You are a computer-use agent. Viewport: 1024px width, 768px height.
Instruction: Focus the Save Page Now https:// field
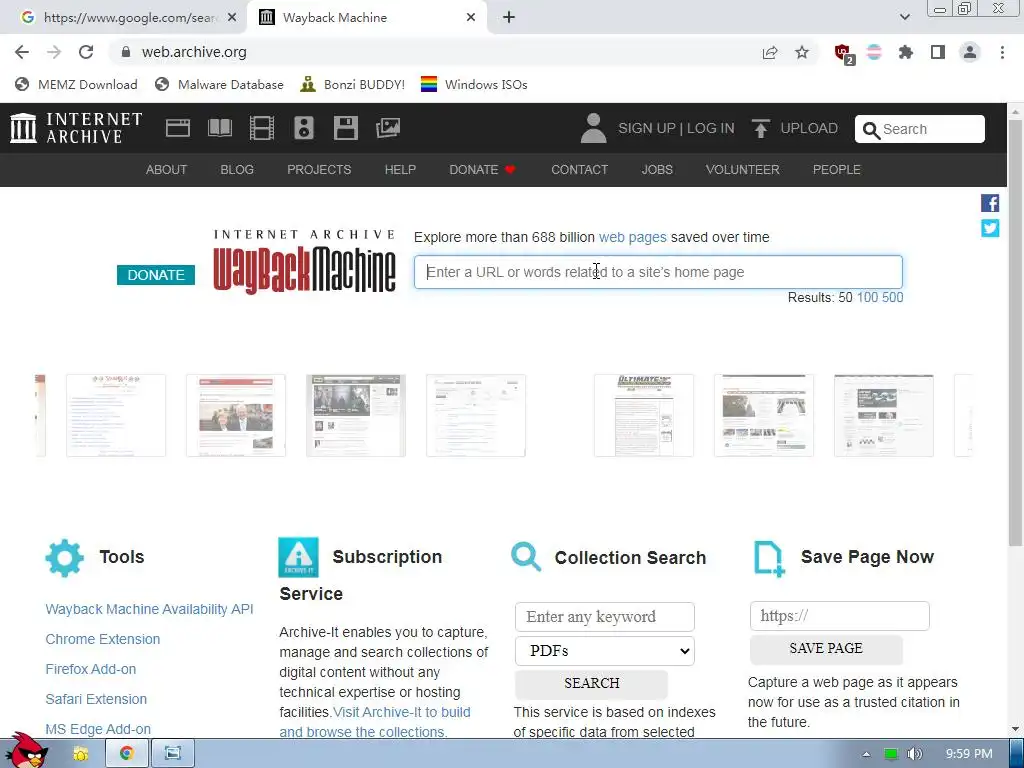tap(840, 616)
